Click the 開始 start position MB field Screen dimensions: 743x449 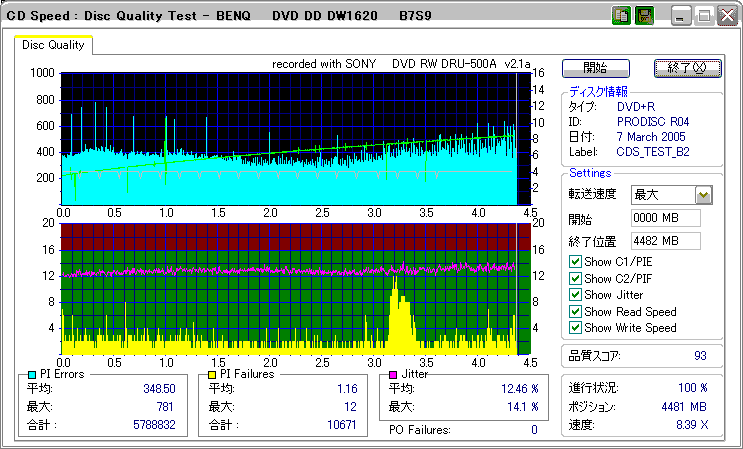(664, 218)
